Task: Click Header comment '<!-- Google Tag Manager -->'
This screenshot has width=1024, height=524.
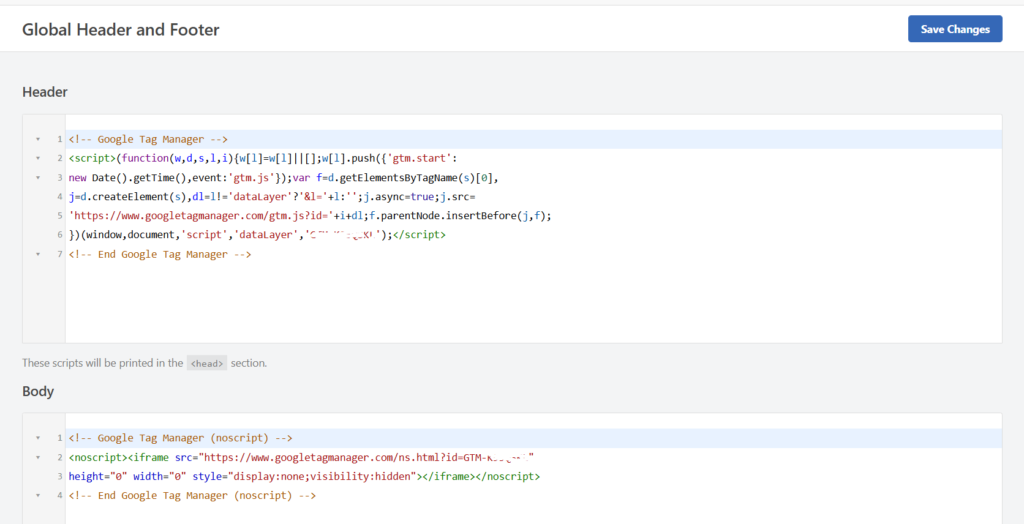Action: [148, 139]
